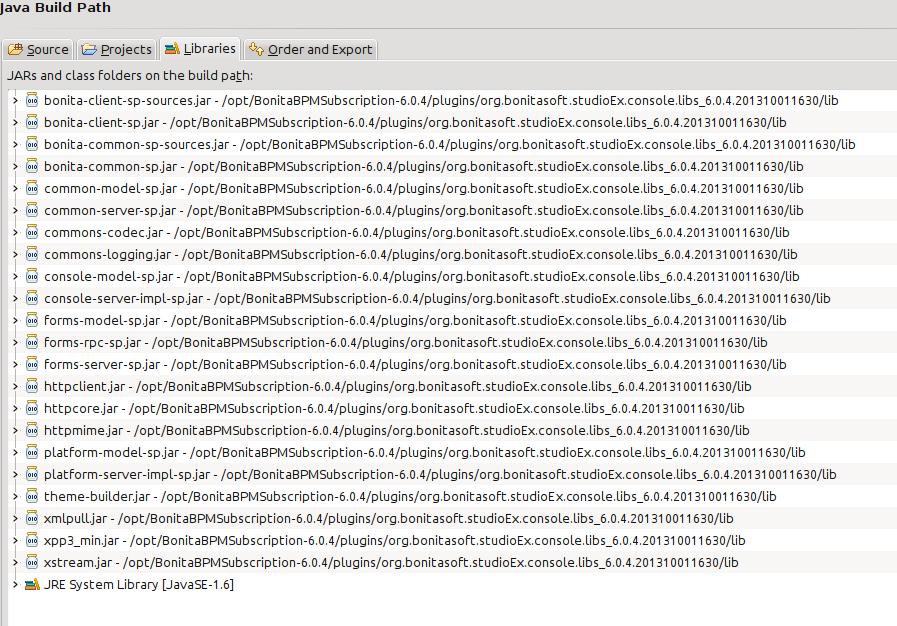Expand the bonita-client-sp.jar entry

click(x=15, y=122)
